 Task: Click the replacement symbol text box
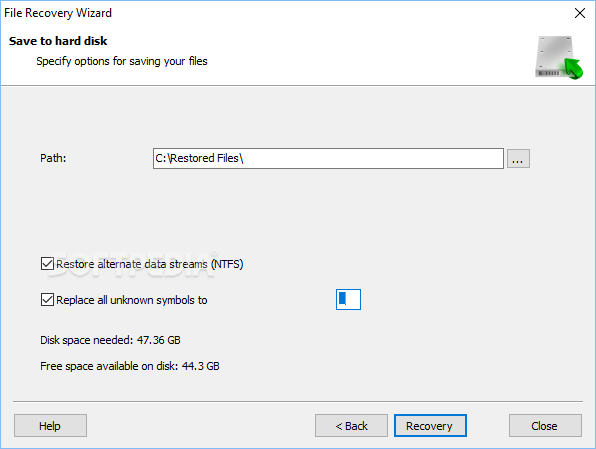tap(348, 300)
